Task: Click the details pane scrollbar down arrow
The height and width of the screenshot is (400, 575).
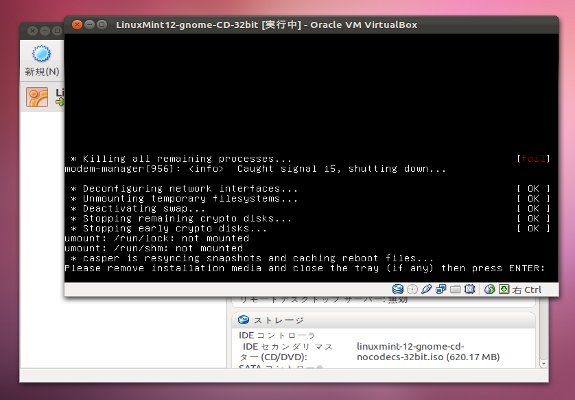Action: coord(543,363)
